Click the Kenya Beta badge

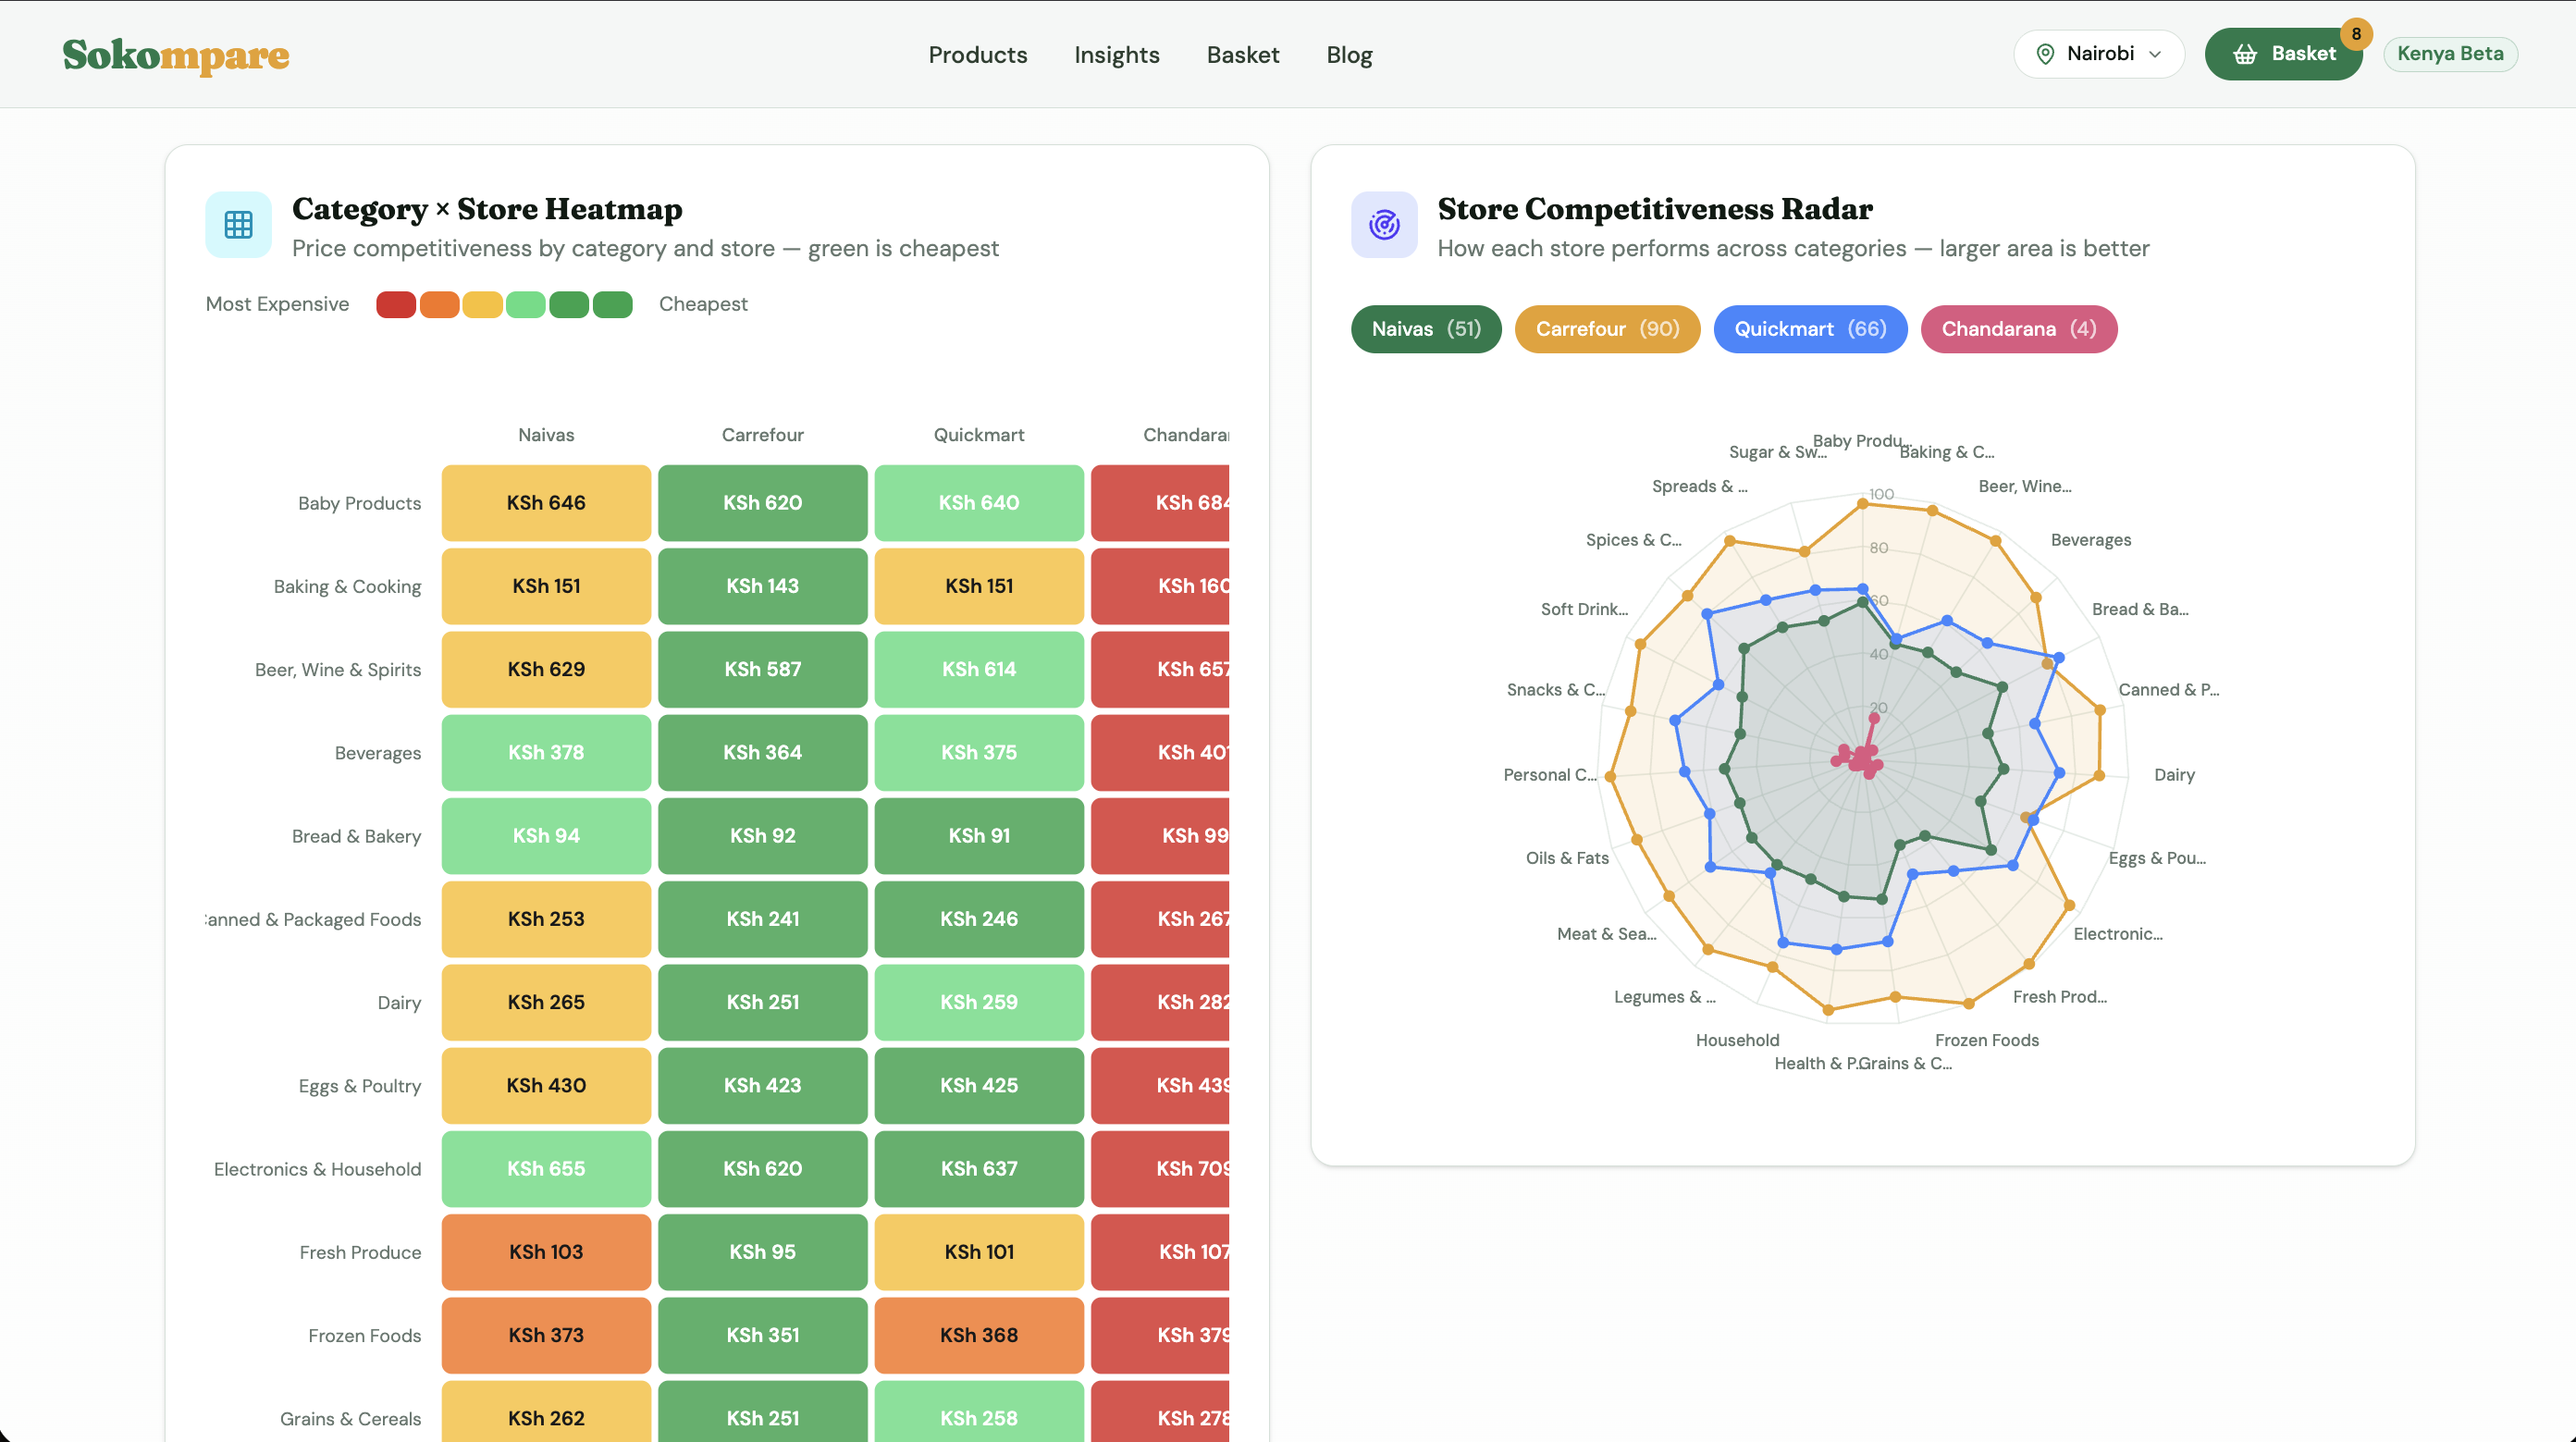2450,54
